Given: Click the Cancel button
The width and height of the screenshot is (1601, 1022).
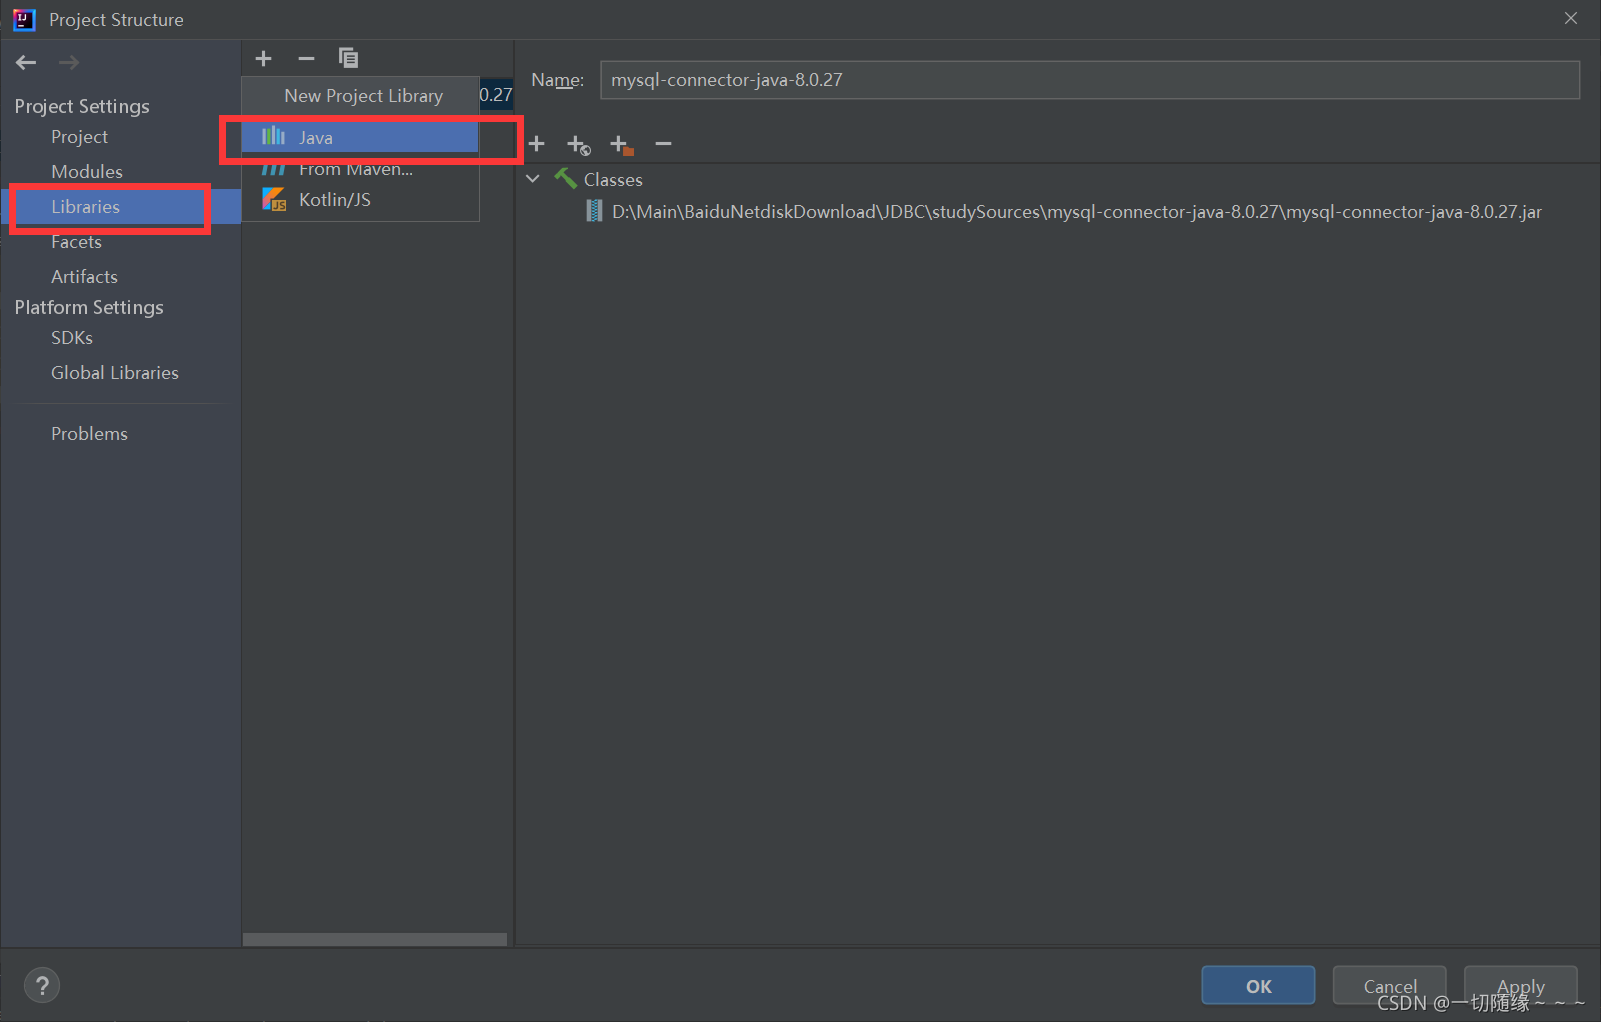Looking at the screenshot, I should tap(1389, 986).
